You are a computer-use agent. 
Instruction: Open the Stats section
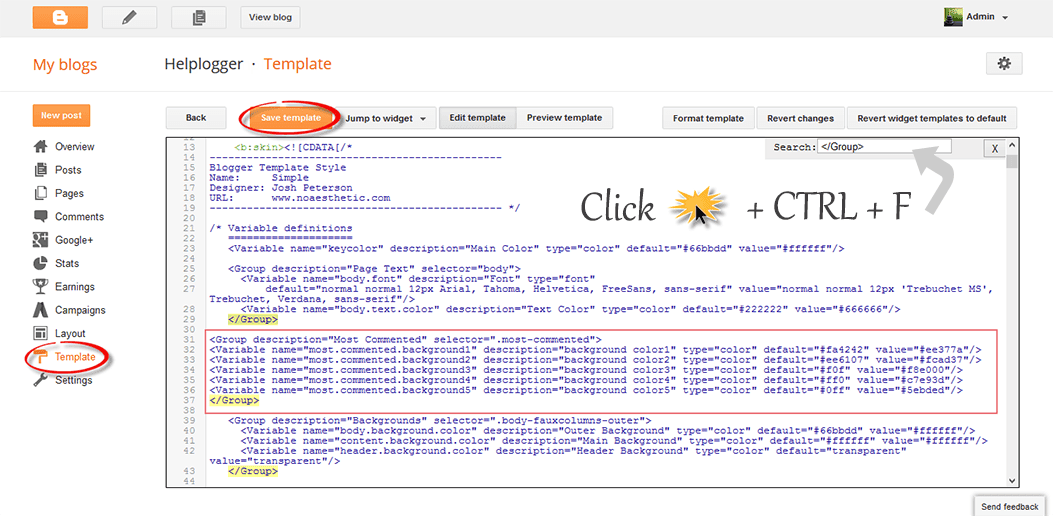tap(66, 263)
